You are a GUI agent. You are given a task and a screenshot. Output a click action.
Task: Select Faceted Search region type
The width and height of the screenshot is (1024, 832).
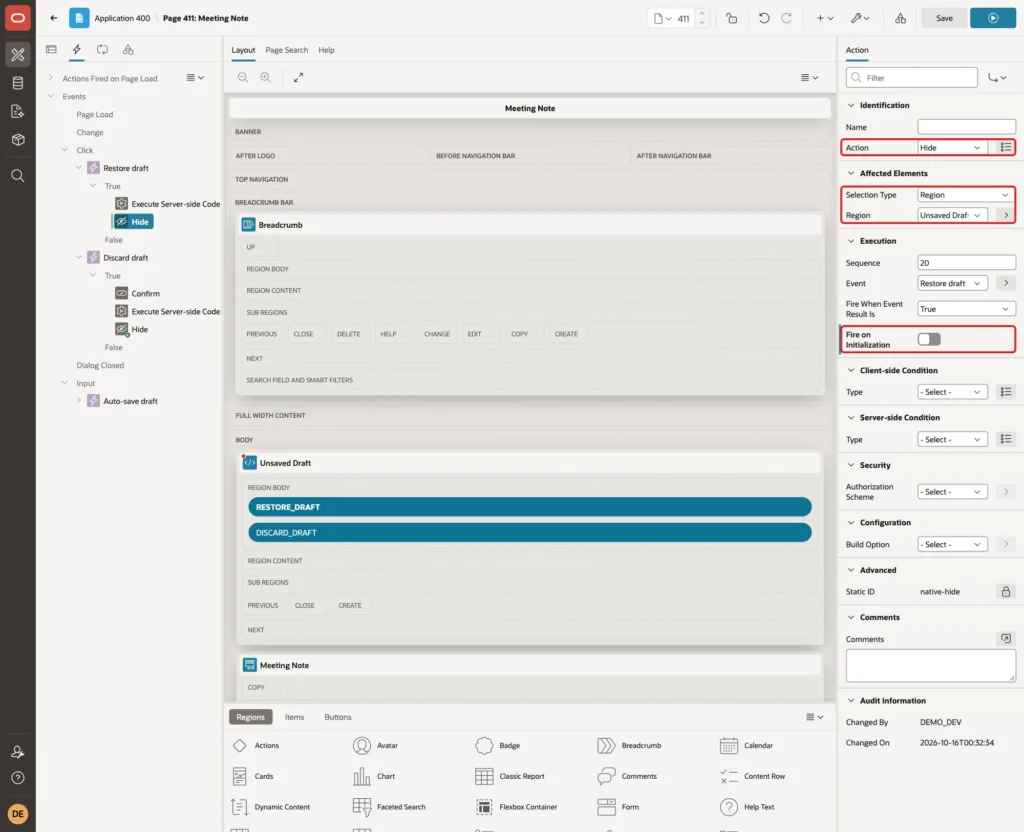coord(389,807)
